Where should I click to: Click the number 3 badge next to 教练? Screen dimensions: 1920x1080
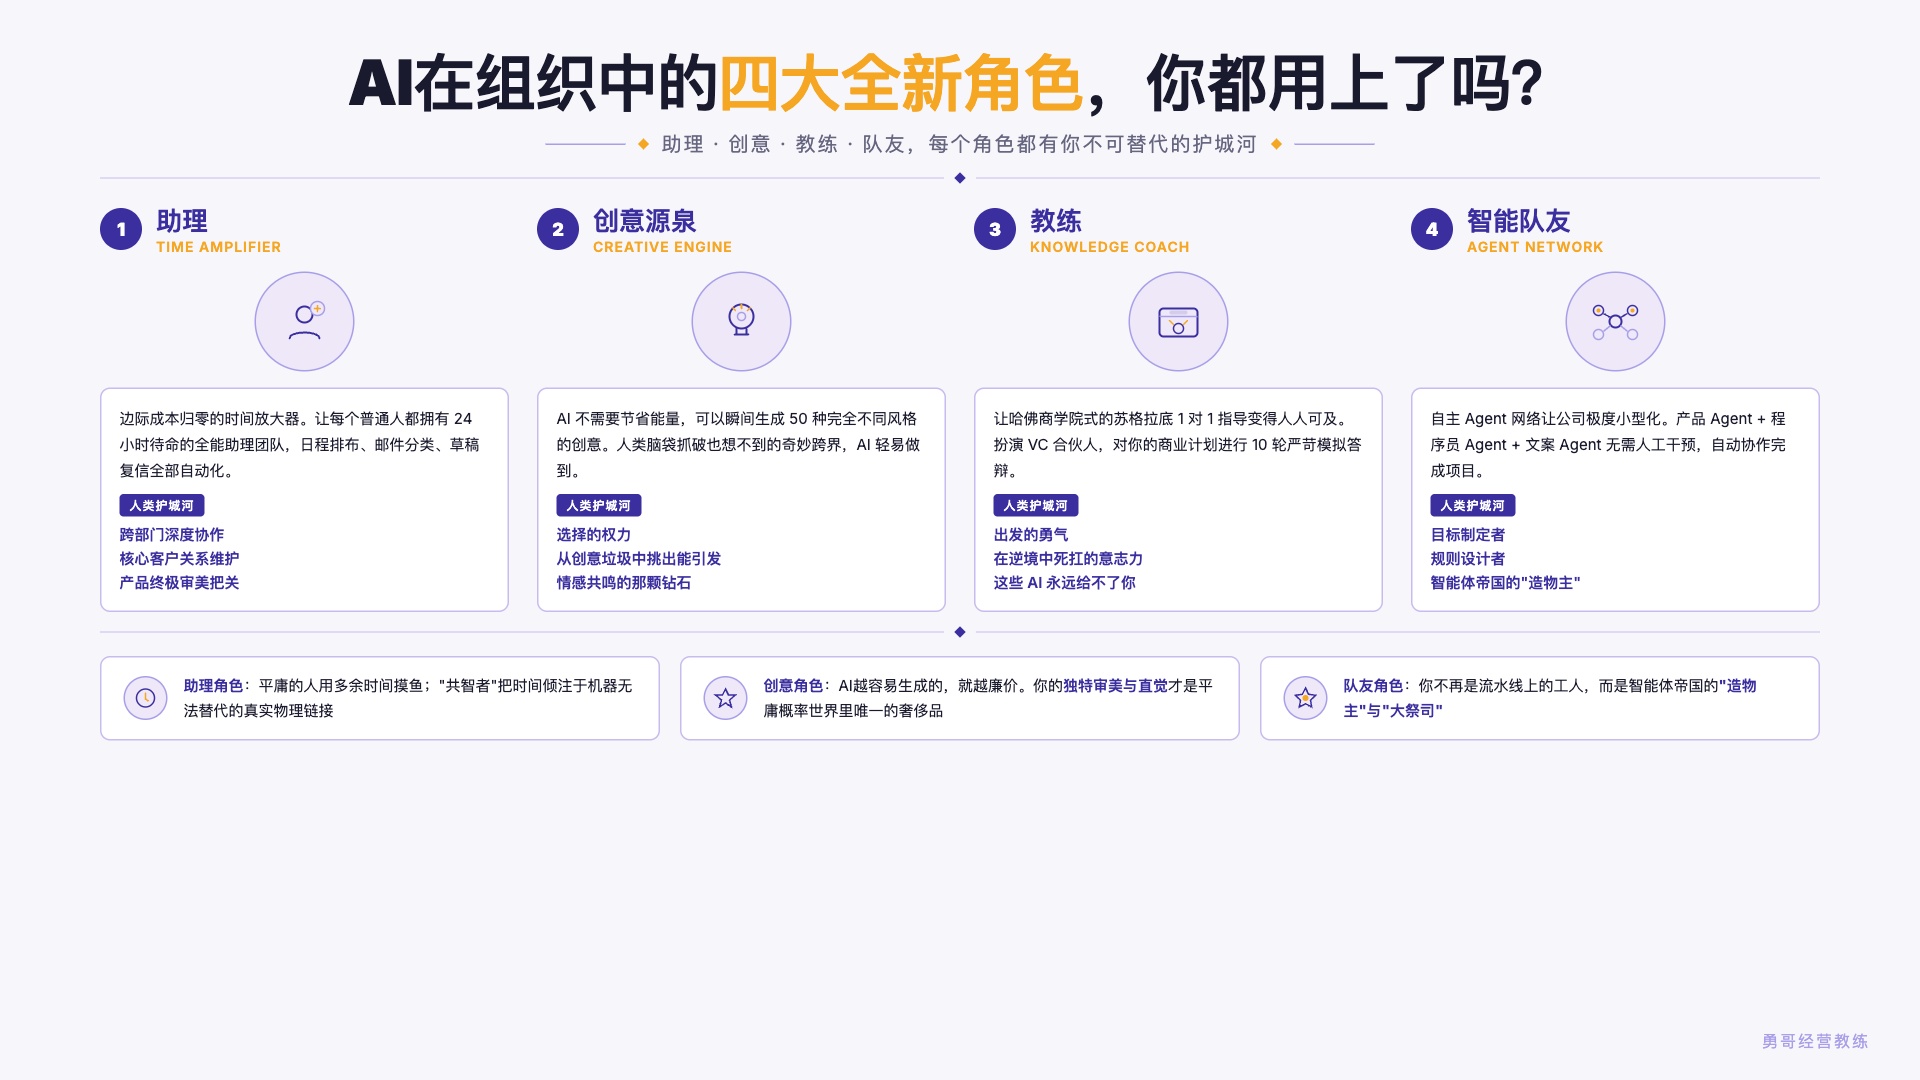[995, 229]
